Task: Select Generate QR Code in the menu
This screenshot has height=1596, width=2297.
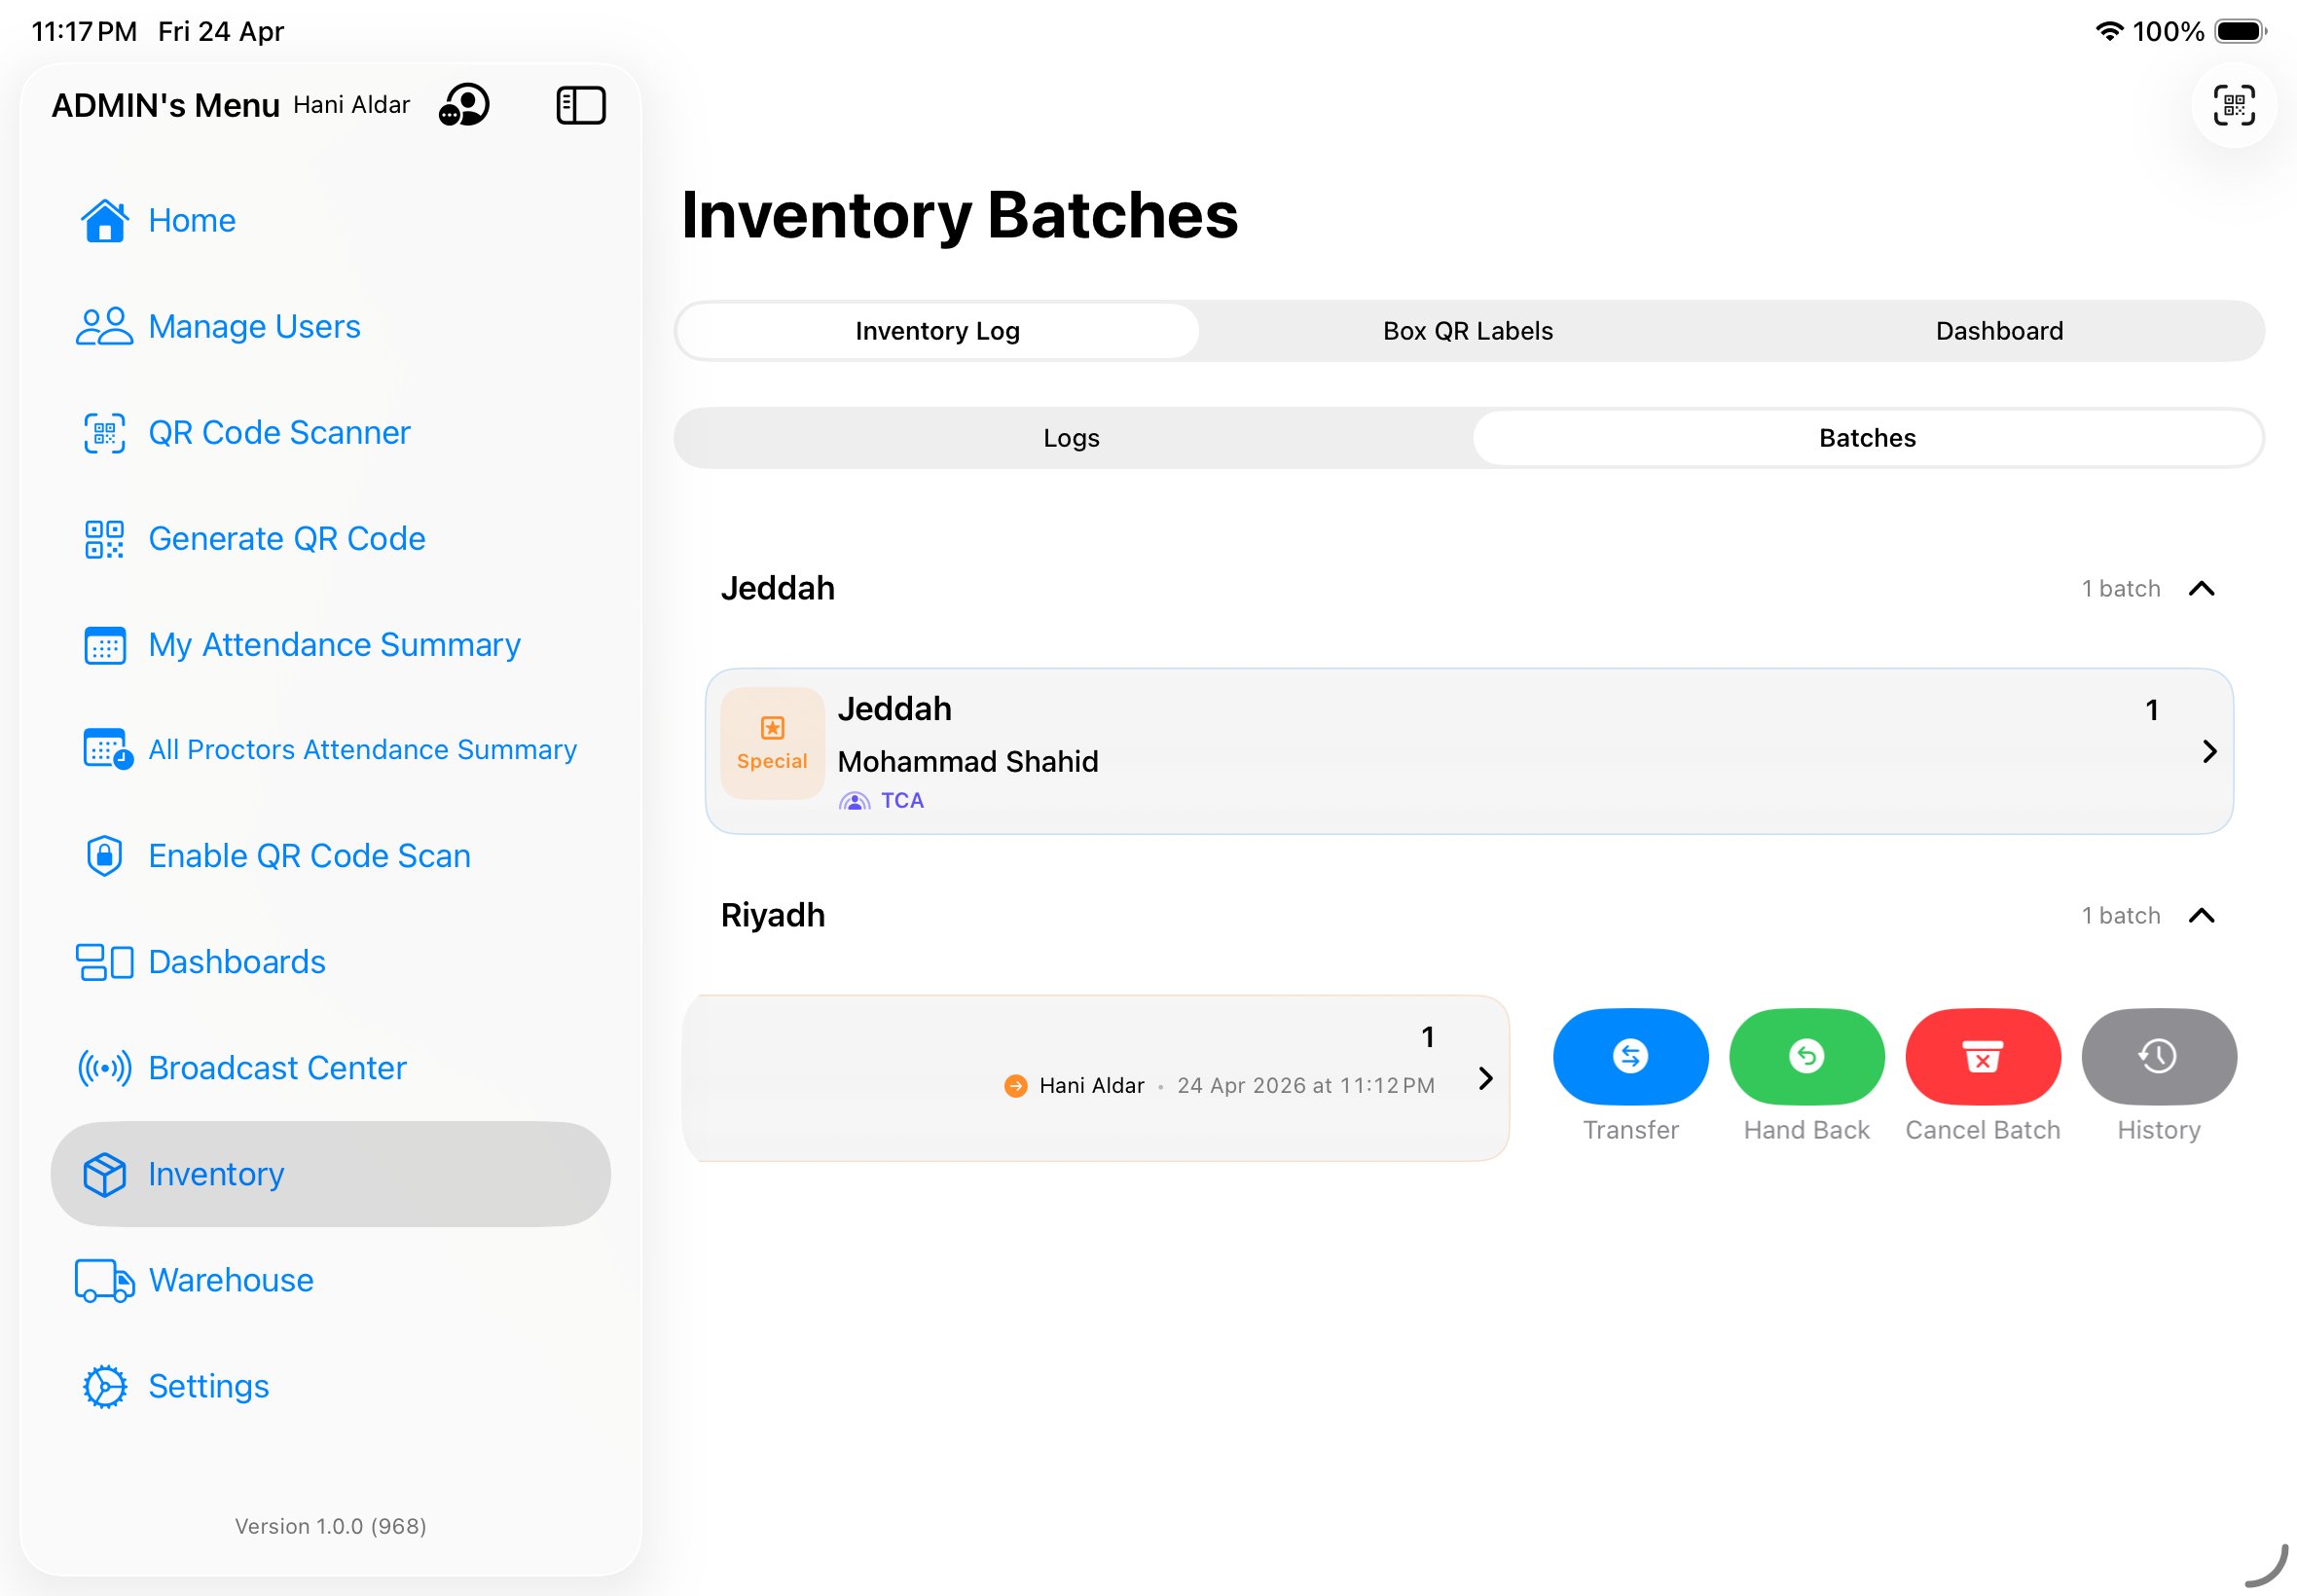Action: tap(287, 538)
